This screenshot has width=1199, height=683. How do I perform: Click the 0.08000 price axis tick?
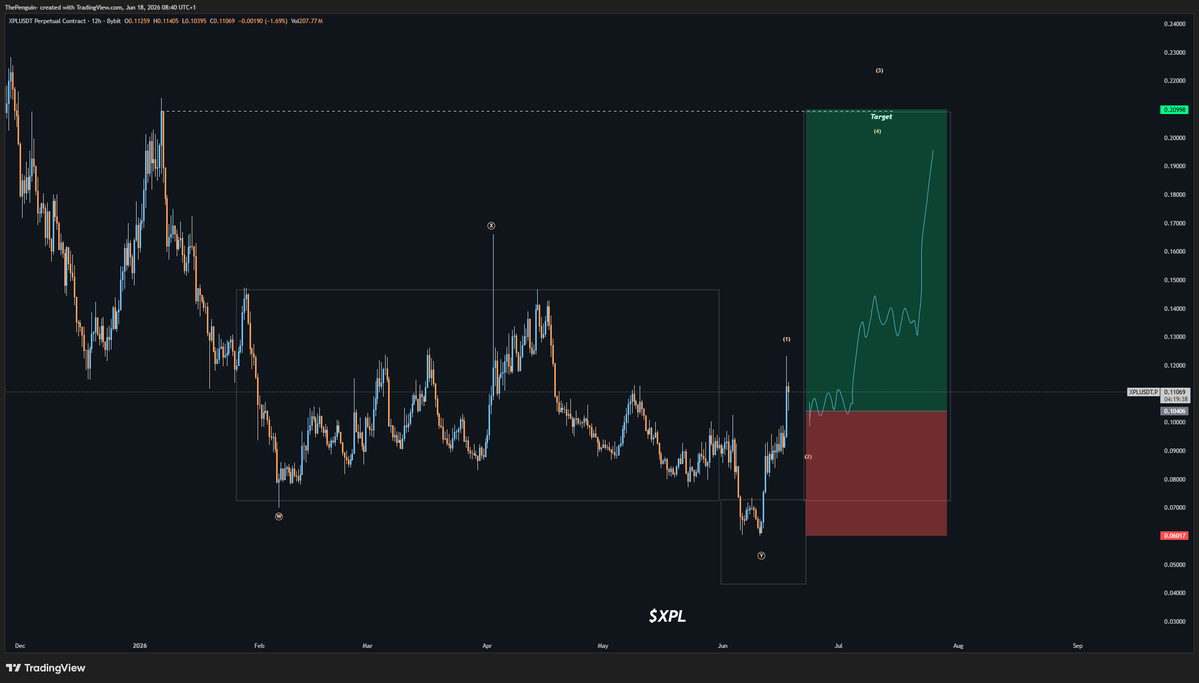(1175, 480)
